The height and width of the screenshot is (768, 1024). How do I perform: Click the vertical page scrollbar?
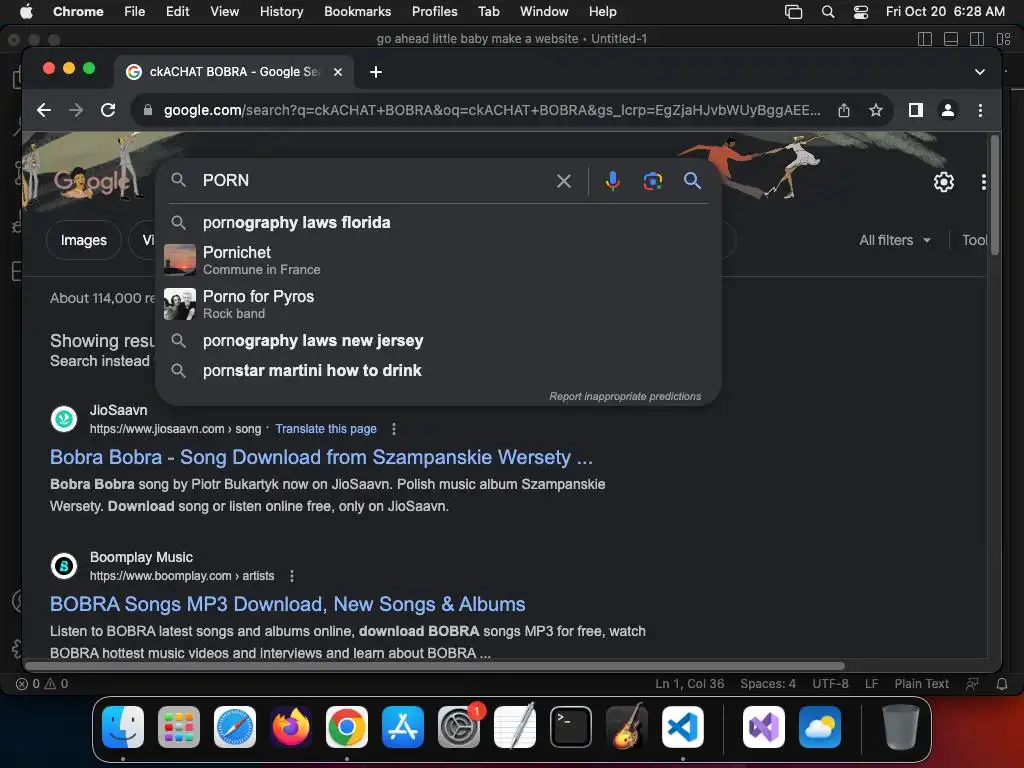pos(995,196)
